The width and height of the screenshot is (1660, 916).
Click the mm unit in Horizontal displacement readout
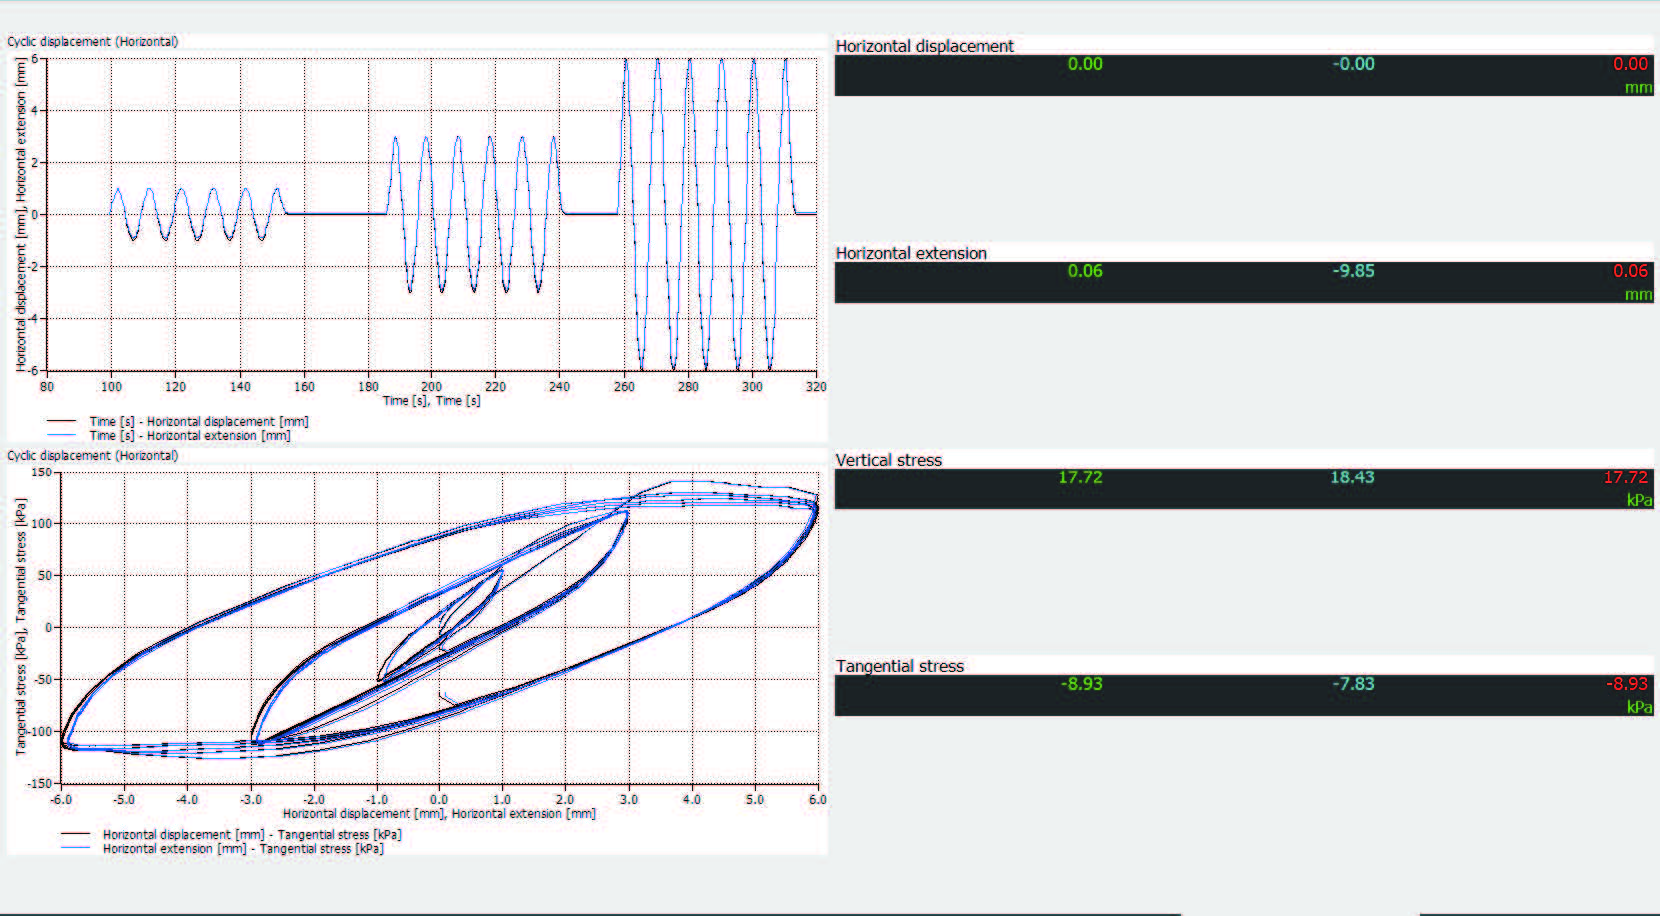[1638, 88]
